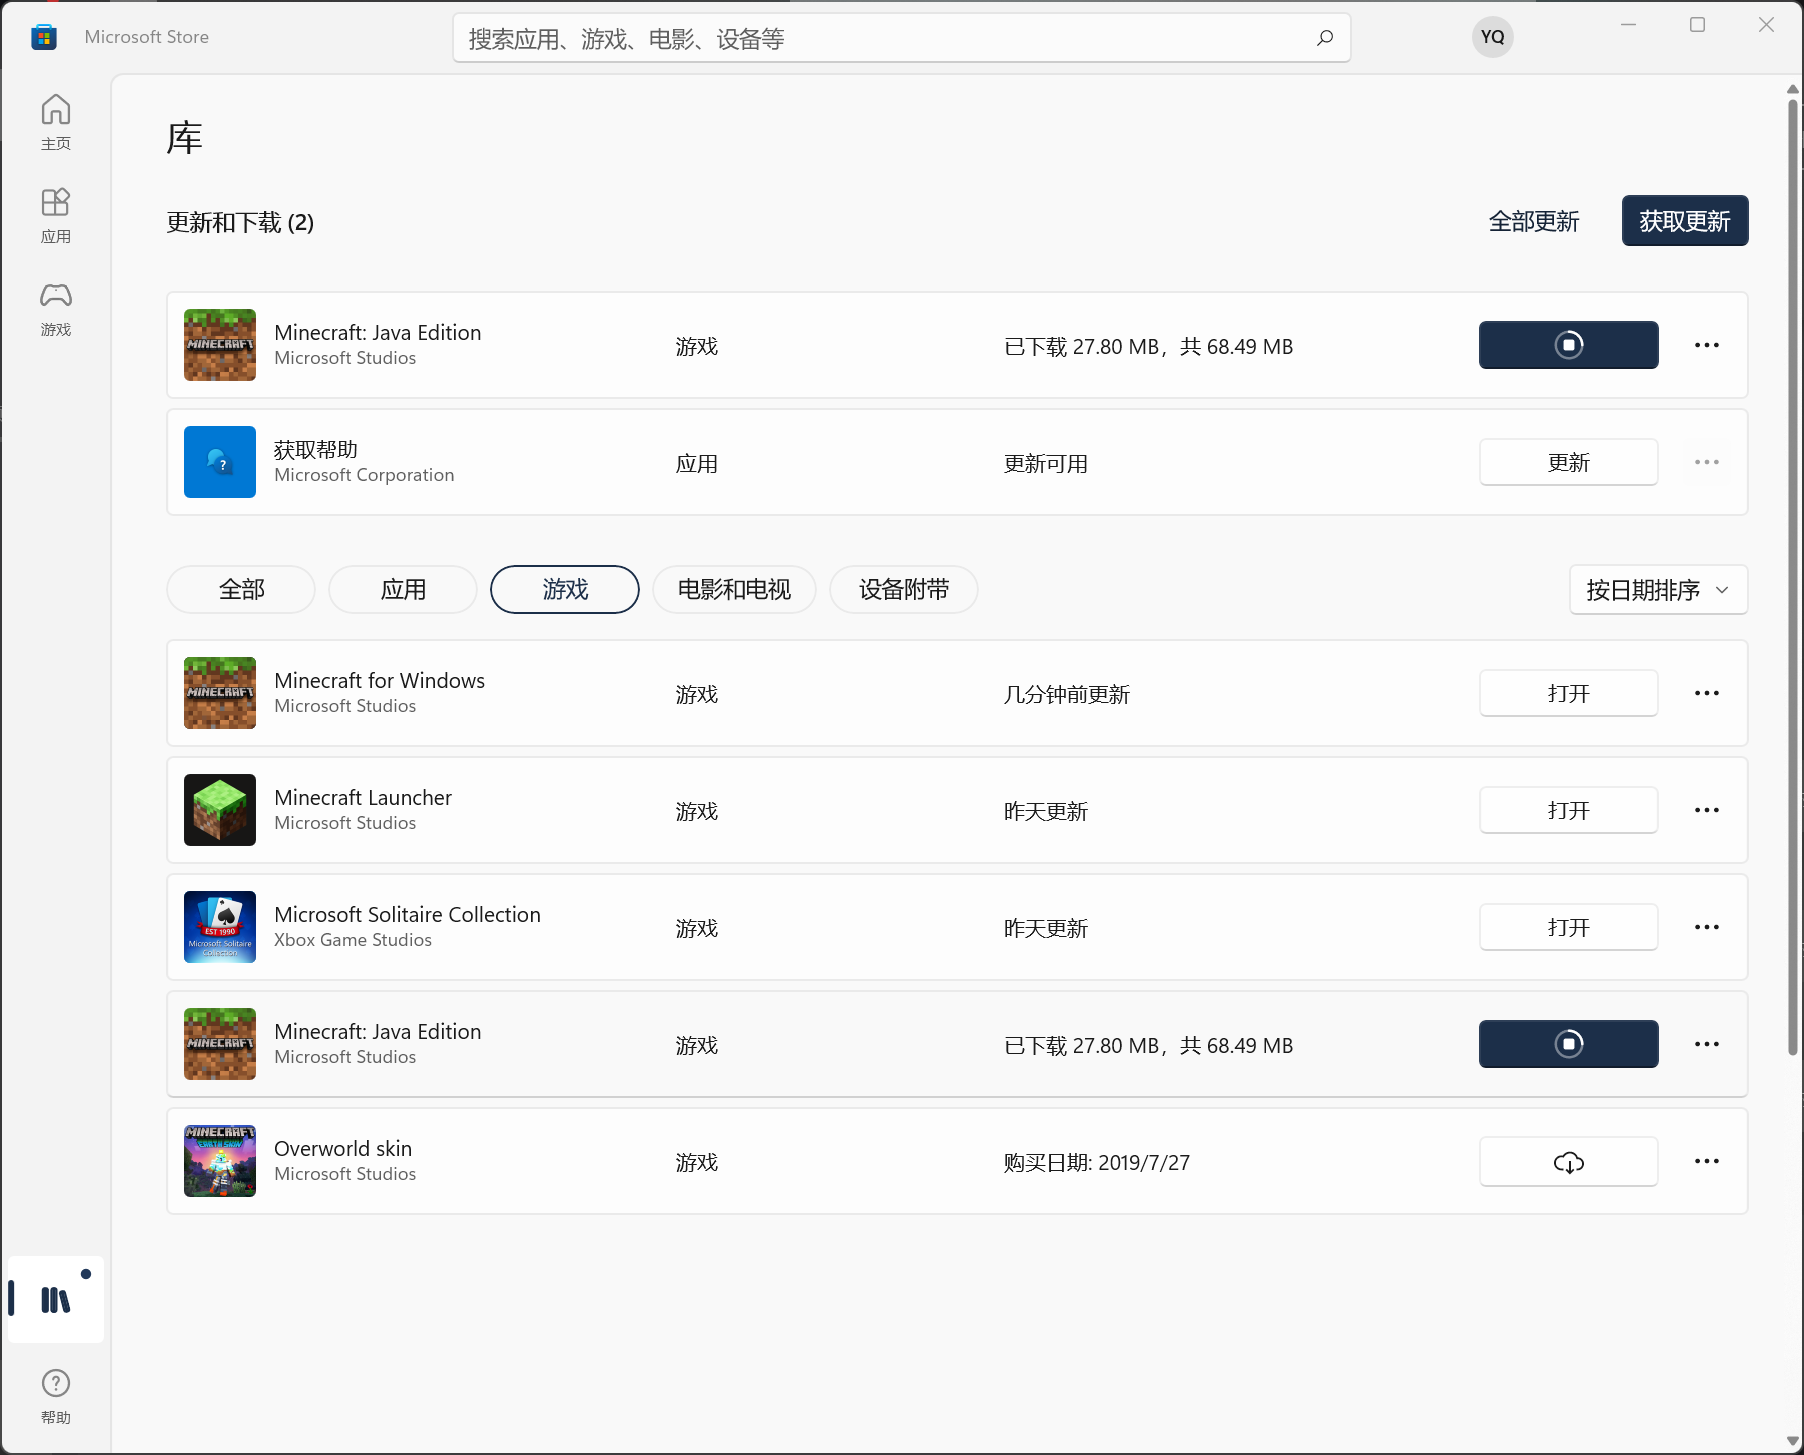This screenshot has height=1455, width=1804.
Task: Click the 更新可用 status text
Action: [1045, 463]
